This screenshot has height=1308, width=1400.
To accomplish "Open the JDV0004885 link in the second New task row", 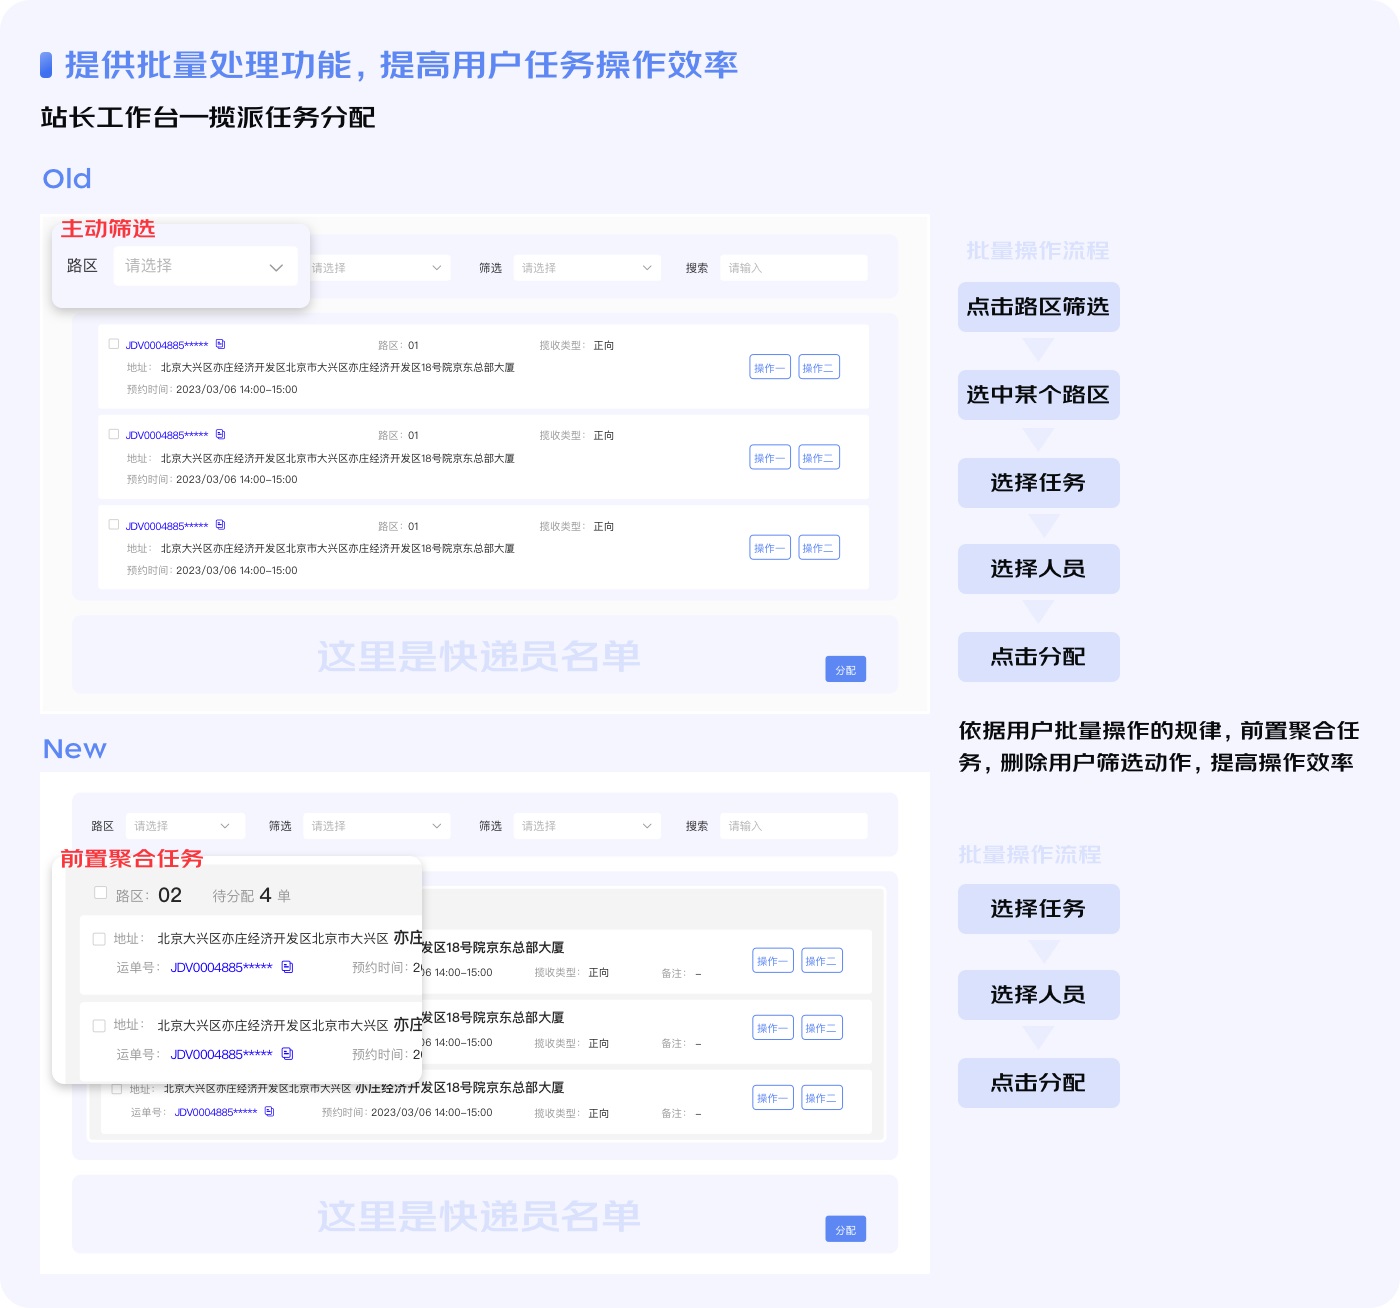I will [x=221, y=1055].
